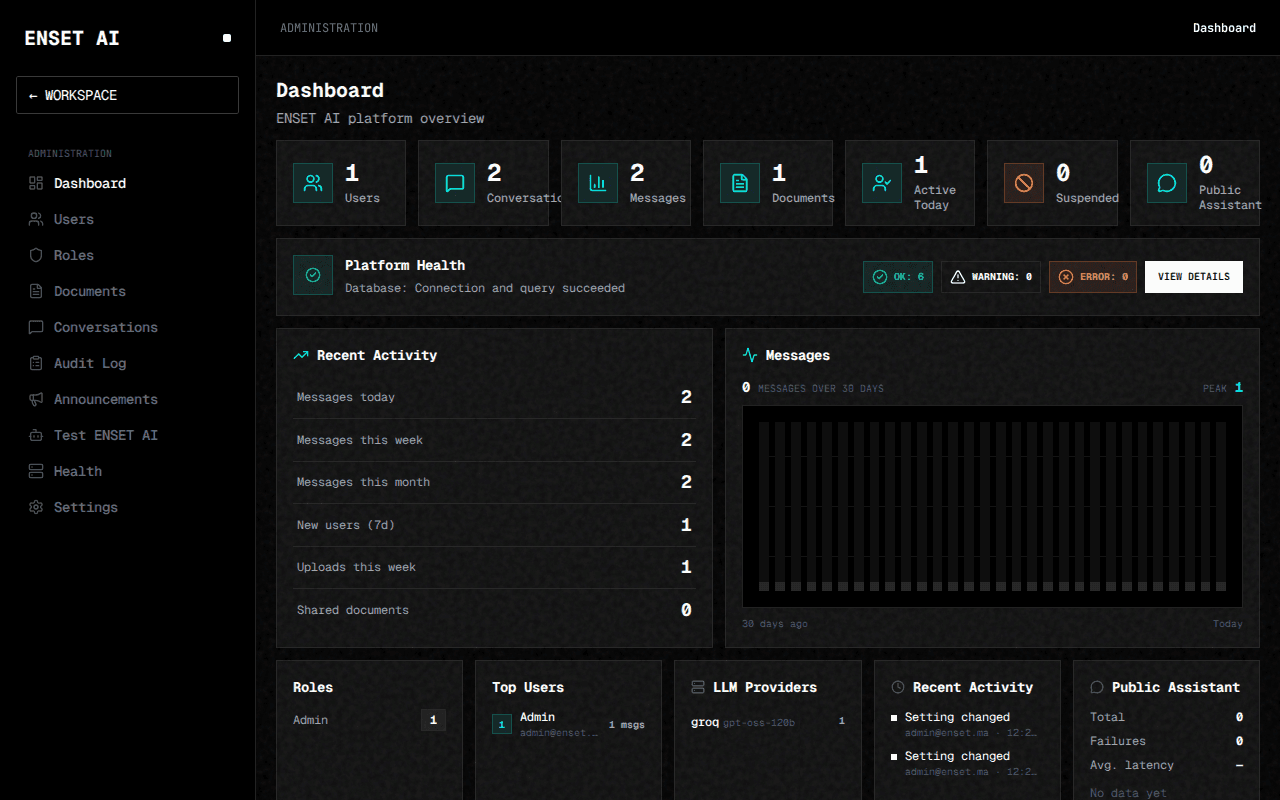Open Conversations from the sidebar
The image size is (1280, 800).
click(127, 327)
